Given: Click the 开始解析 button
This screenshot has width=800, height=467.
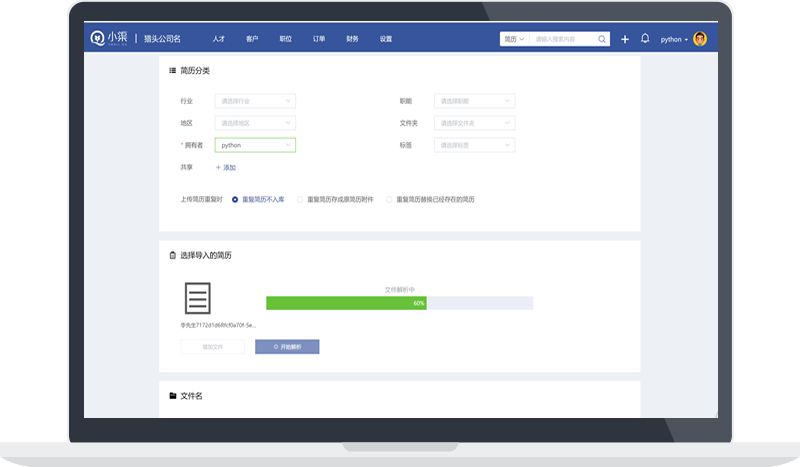Looking at the screenshot, I should pyautogui.click(x=287, y=347).
